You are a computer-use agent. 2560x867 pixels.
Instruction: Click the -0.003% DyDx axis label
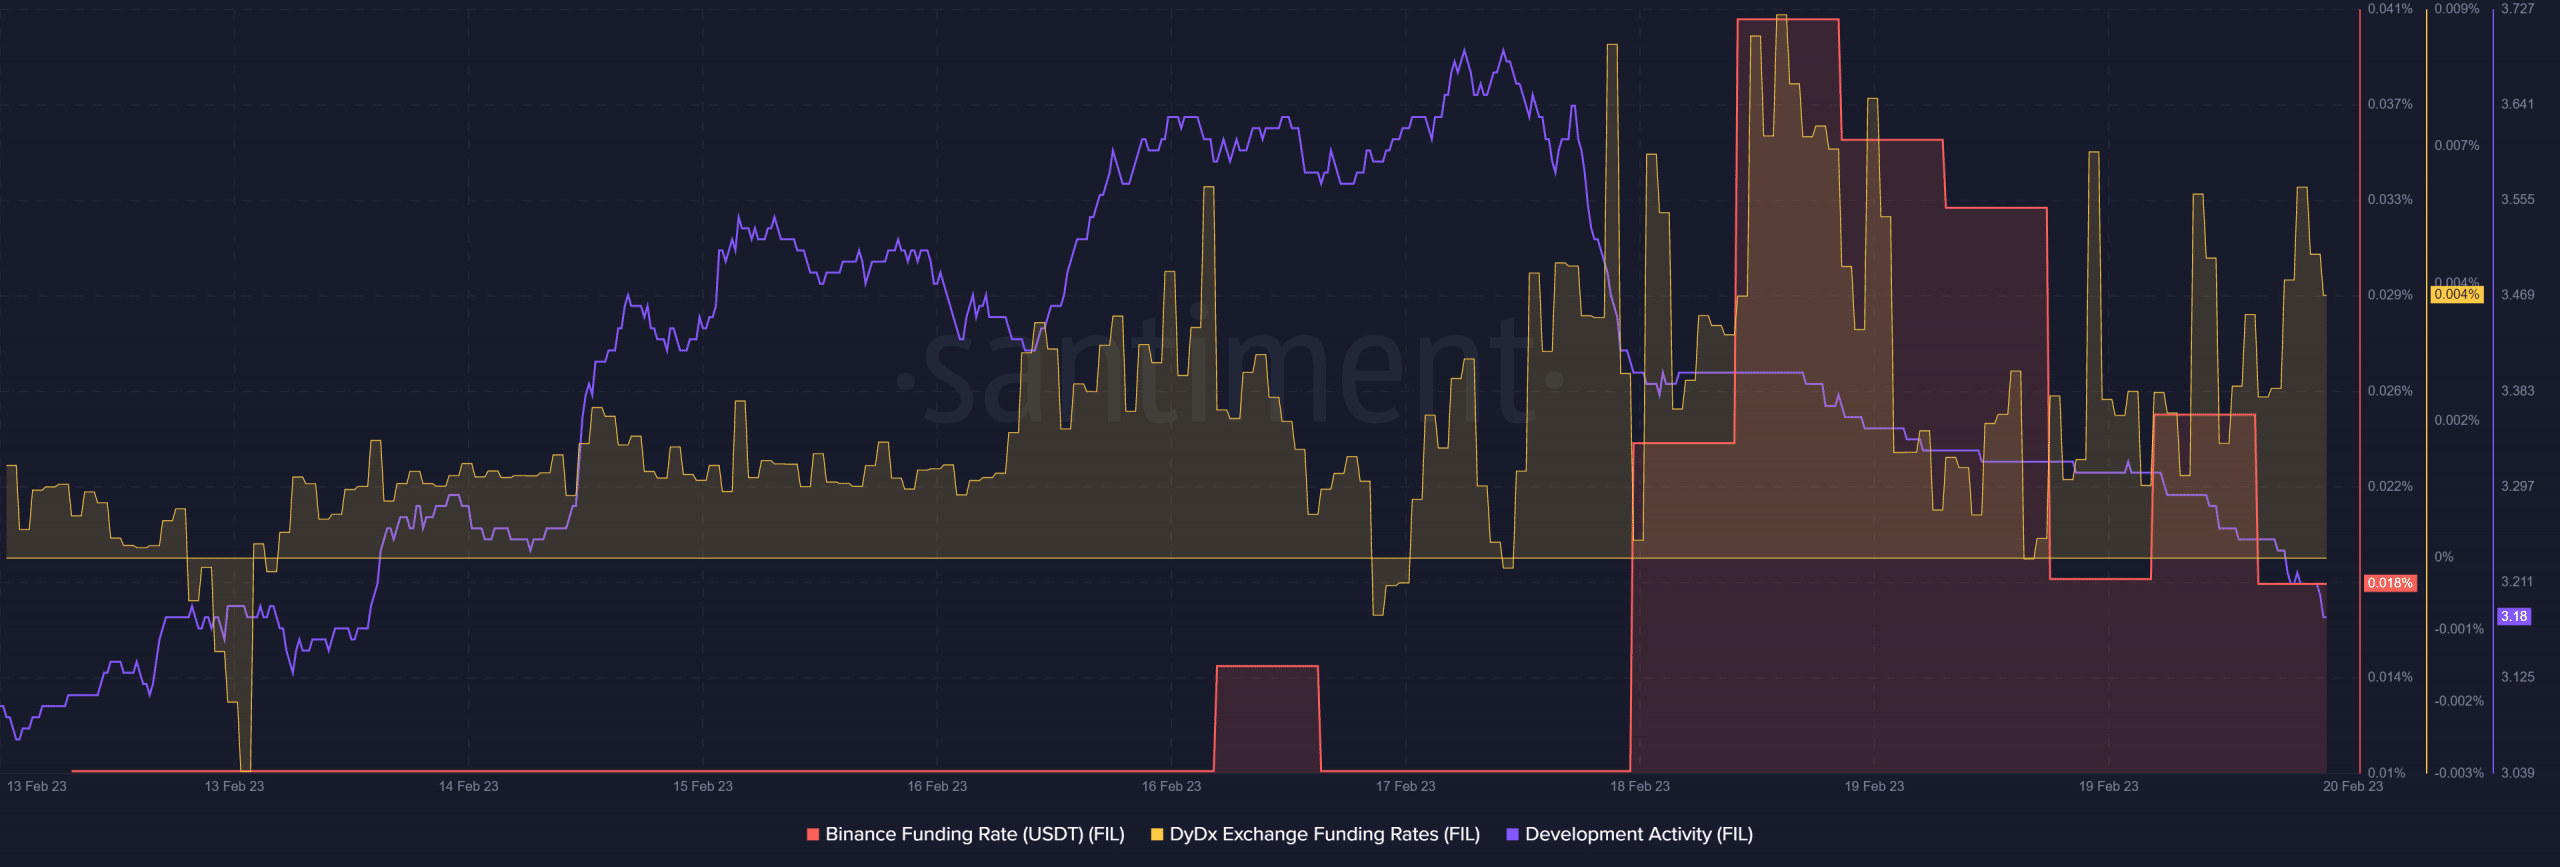(2459, 773)
